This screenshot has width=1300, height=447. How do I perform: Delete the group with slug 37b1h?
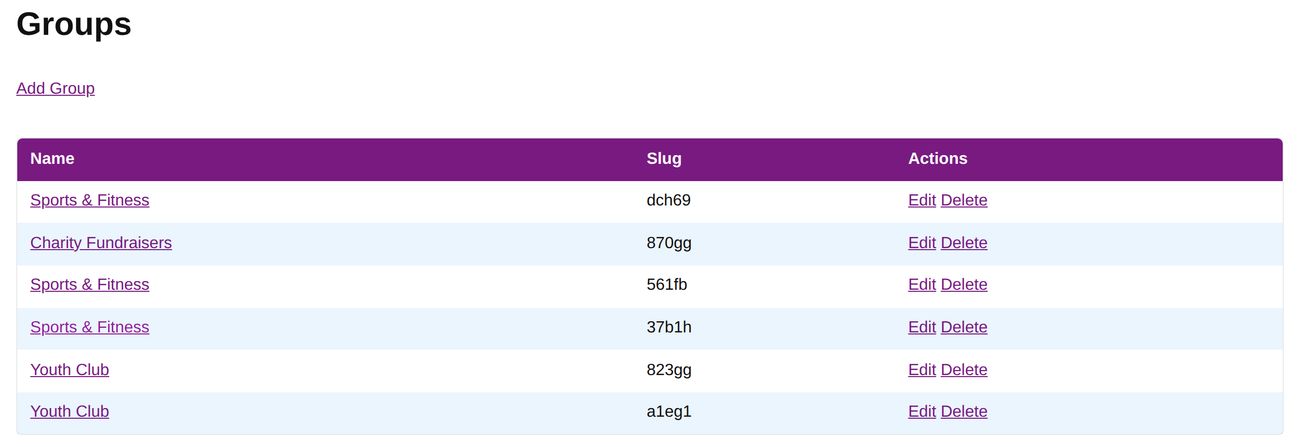964,327
